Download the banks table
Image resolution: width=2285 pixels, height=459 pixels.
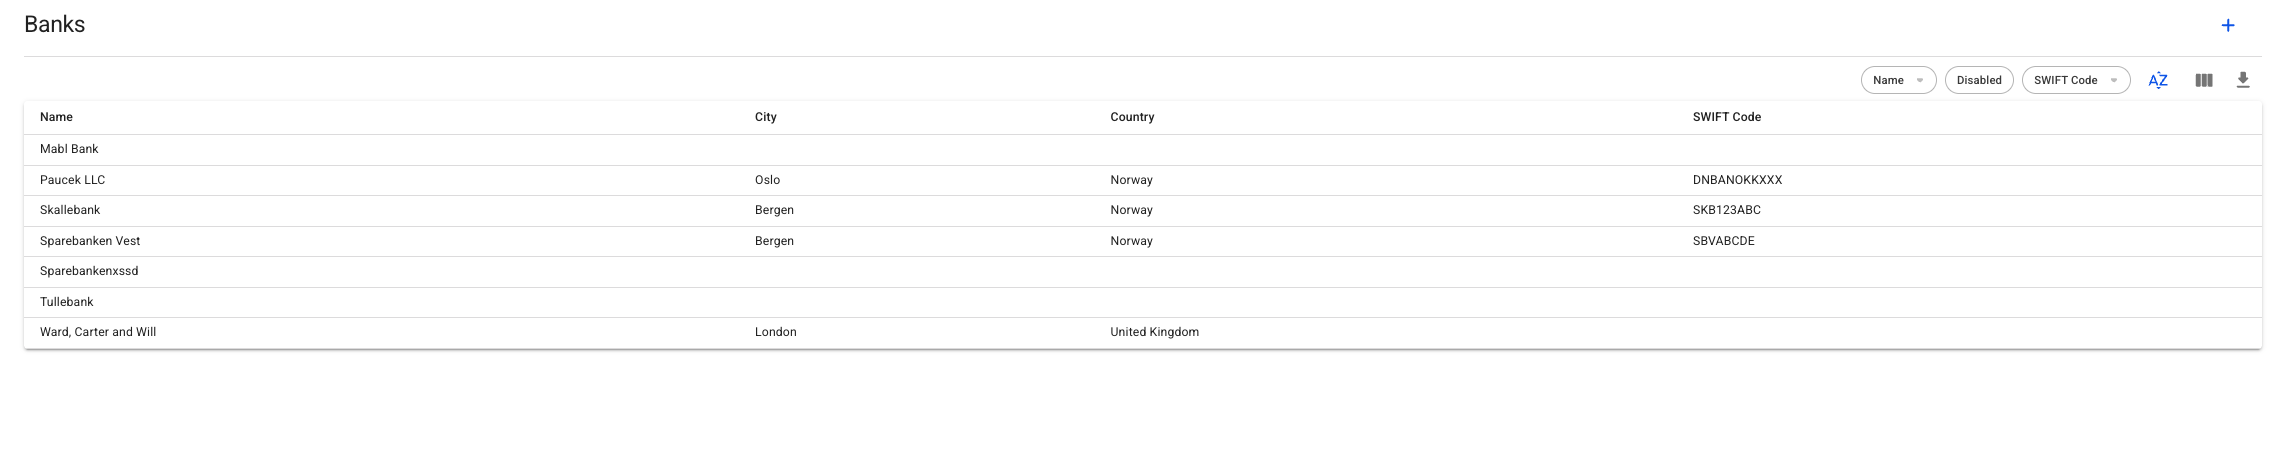(2243, 81)
